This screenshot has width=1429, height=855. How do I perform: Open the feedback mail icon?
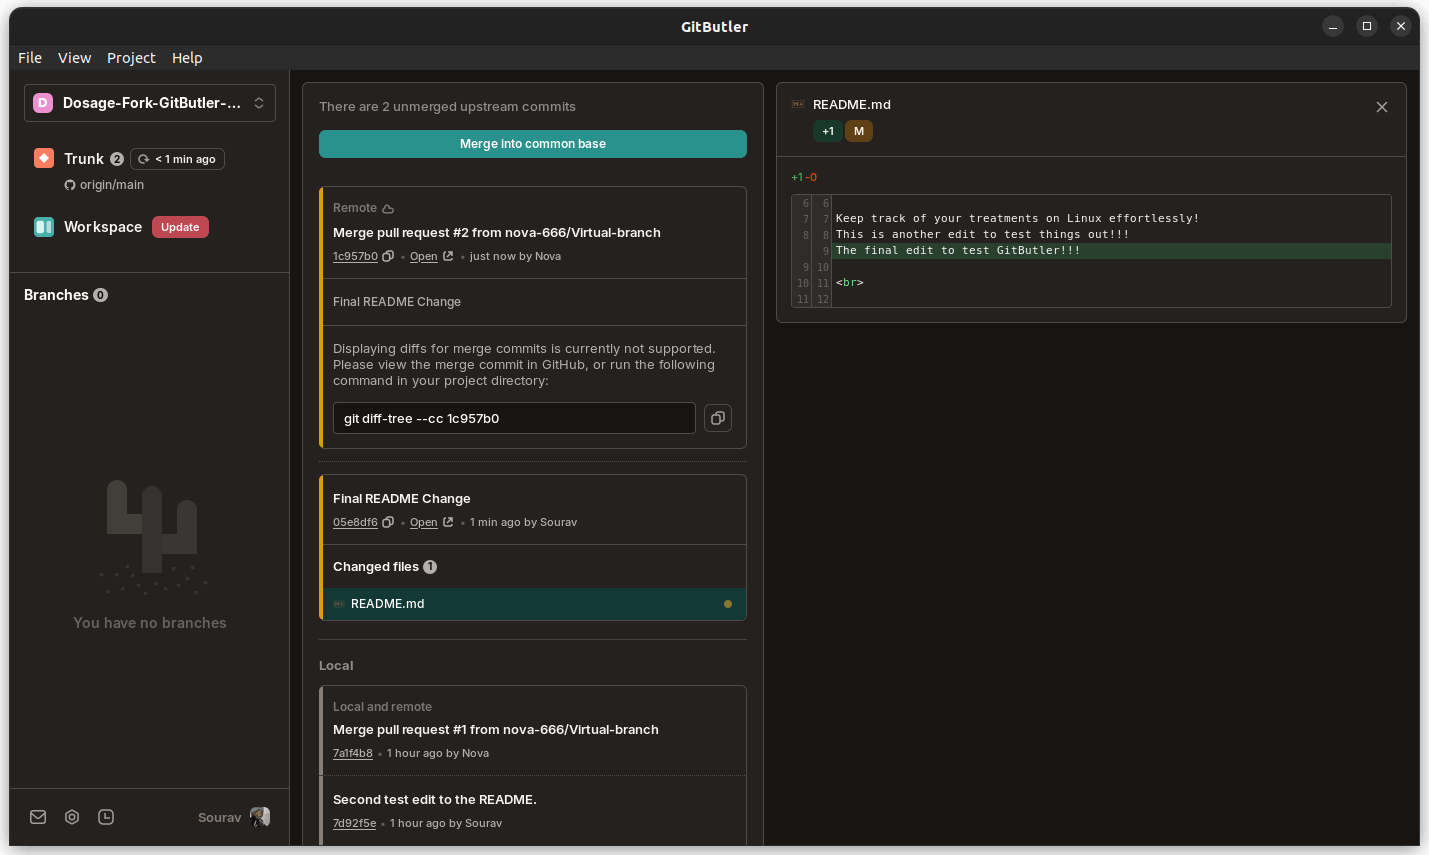37,817
